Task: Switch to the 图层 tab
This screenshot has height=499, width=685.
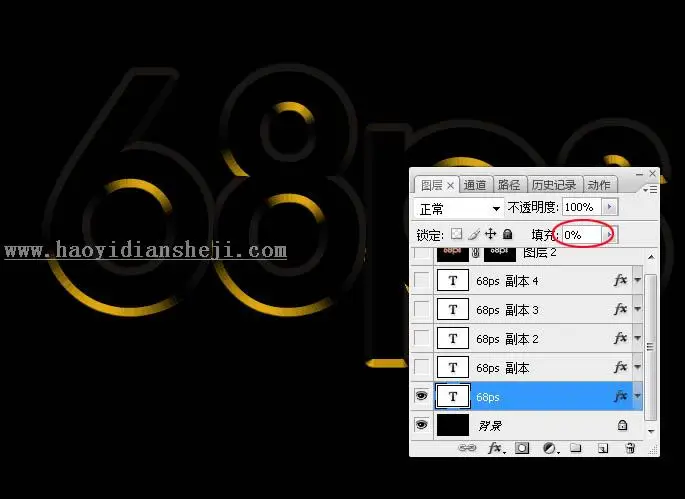Action: click(432, 185)
